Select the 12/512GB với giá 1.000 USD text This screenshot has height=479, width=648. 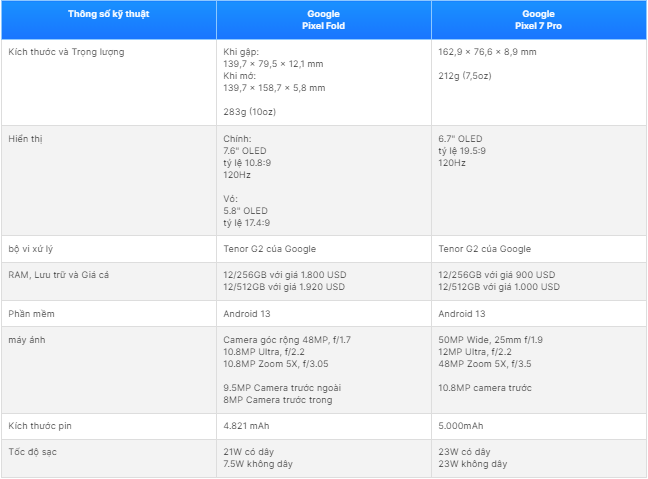499,287
